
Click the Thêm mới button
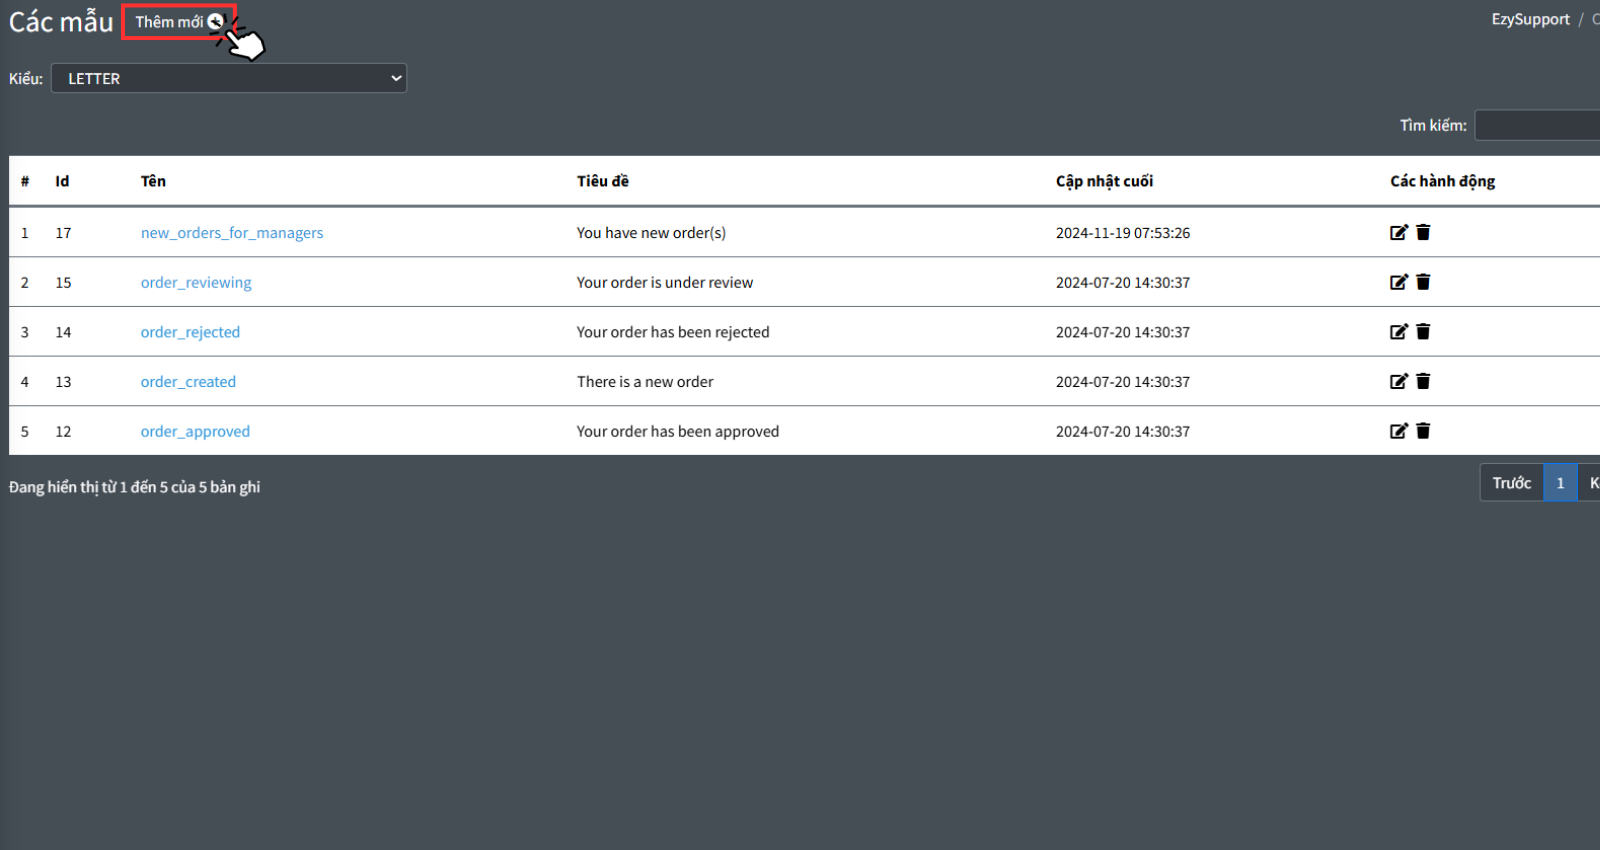click(178, 22)
